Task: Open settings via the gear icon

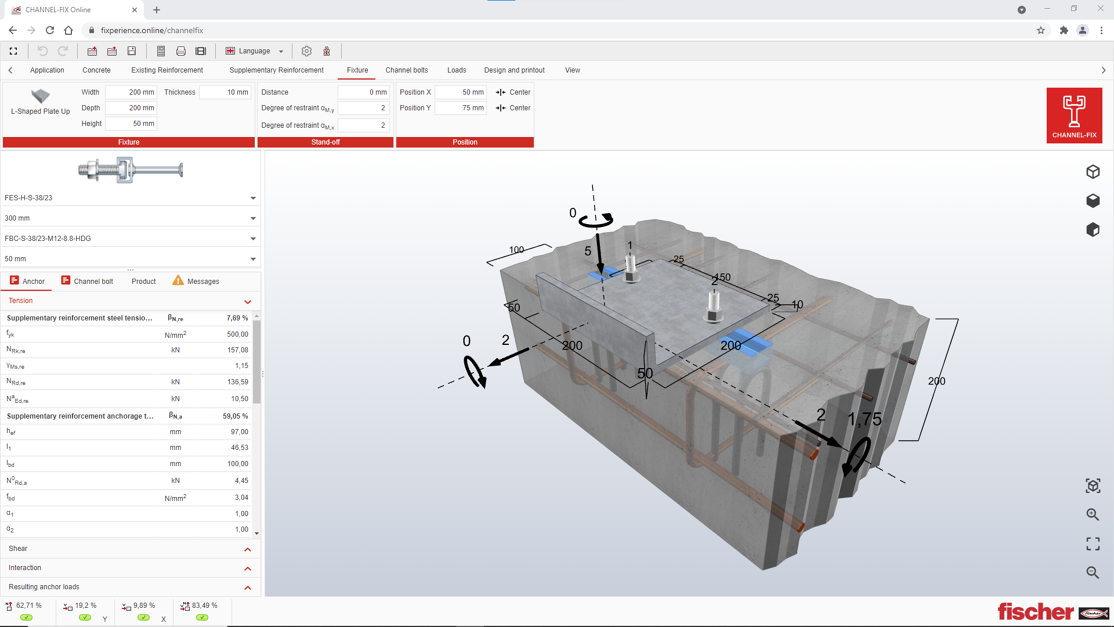Action: pos(306,51)
